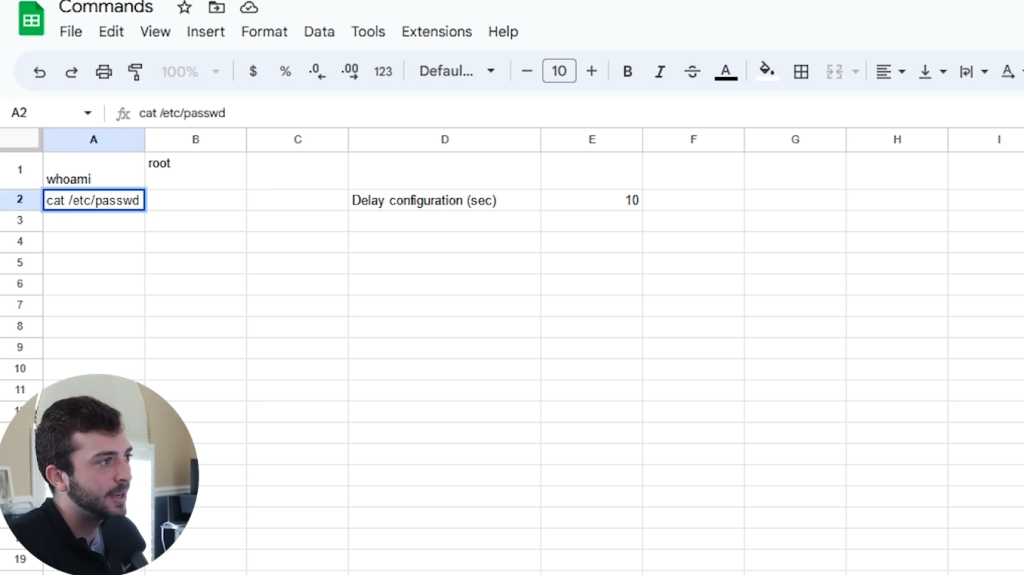This screenshot has height=575, width=1024.
Task: Open the Google Sheets home icon
Action: pyautogui.click(x=31, y=19)
